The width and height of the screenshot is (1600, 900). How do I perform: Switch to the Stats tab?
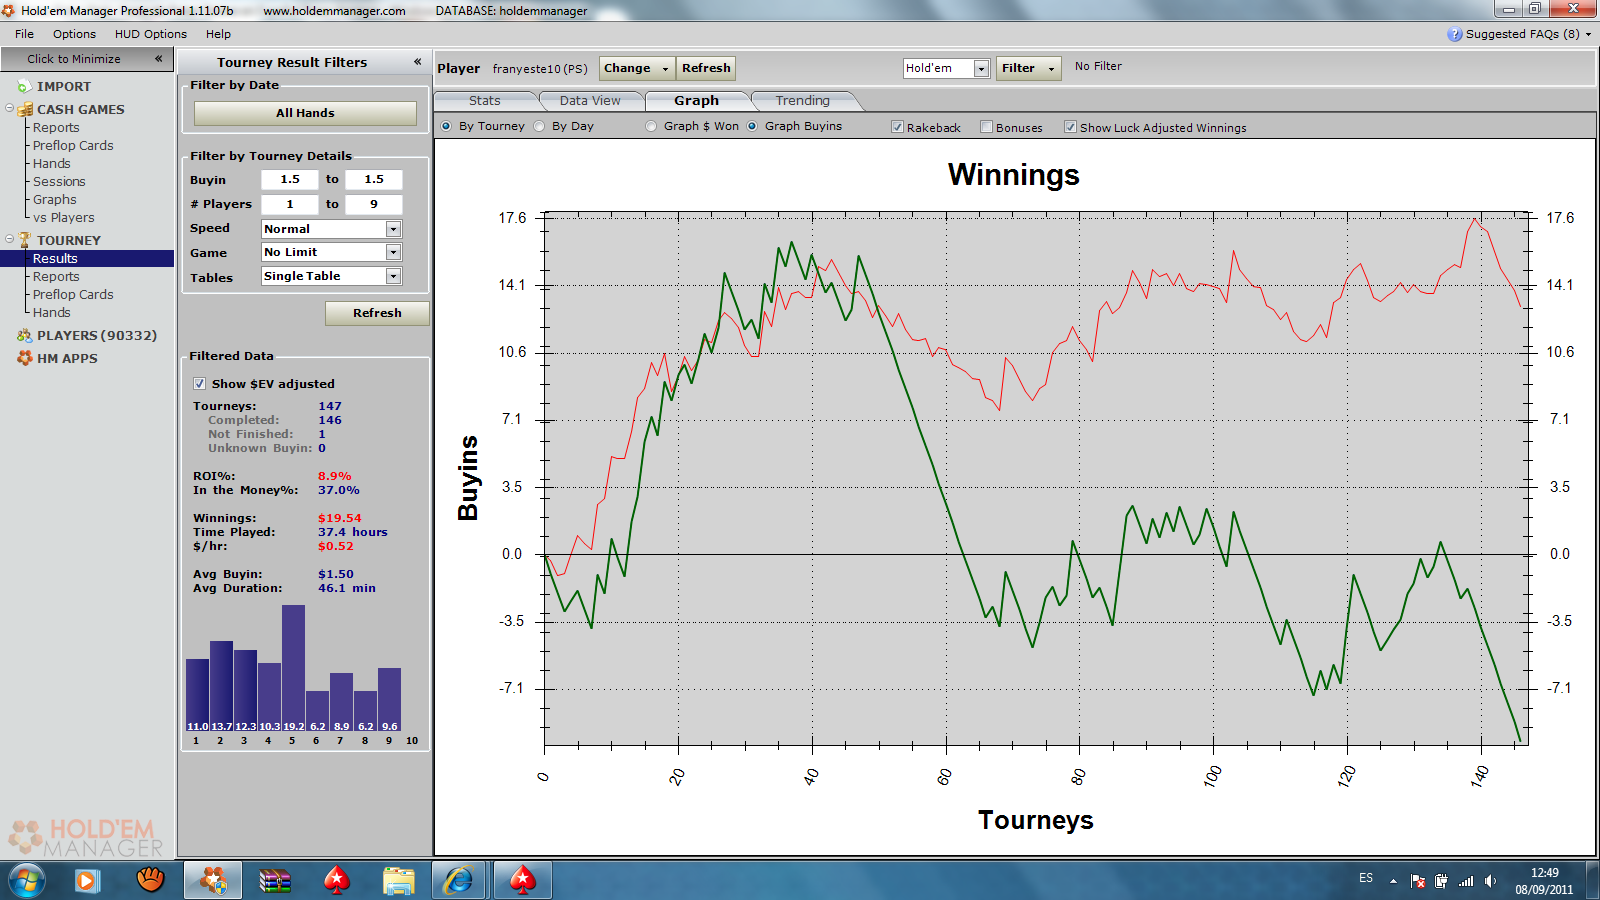484,101
